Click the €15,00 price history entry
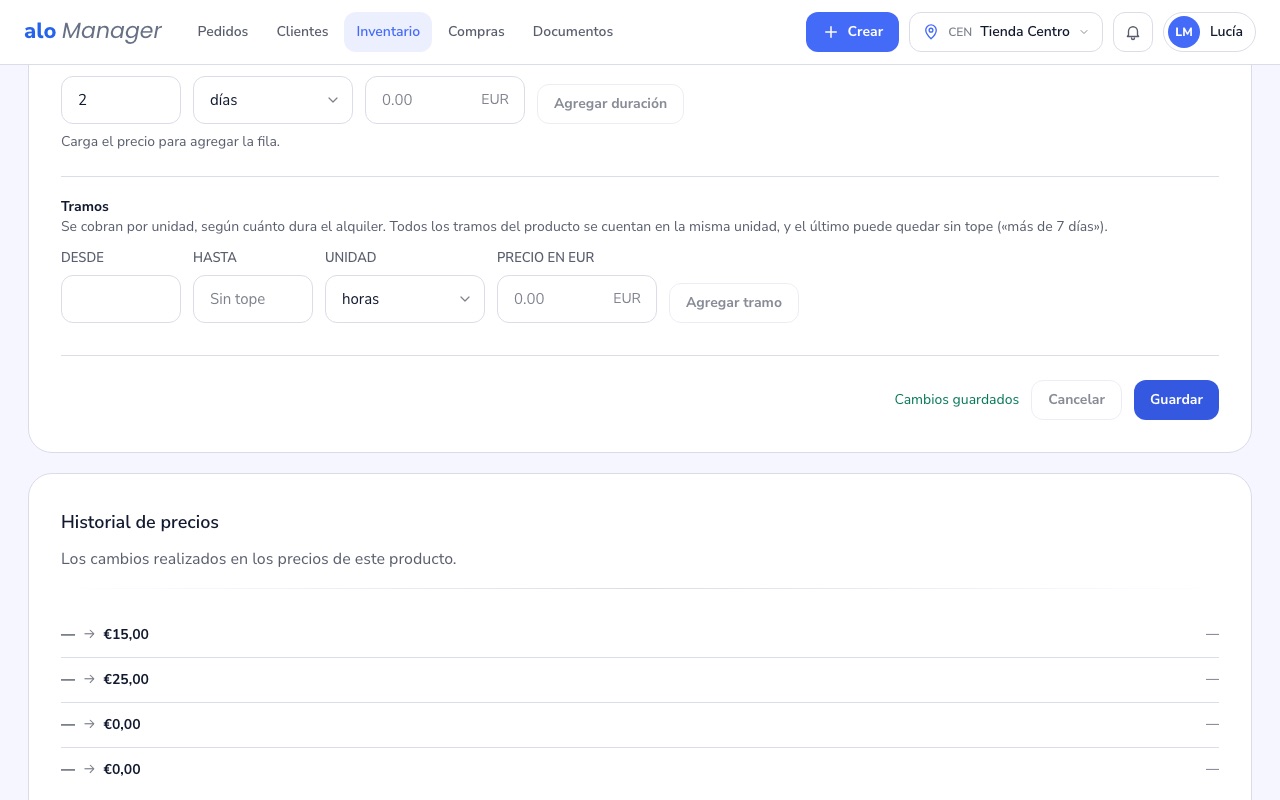 pos(640,634)
